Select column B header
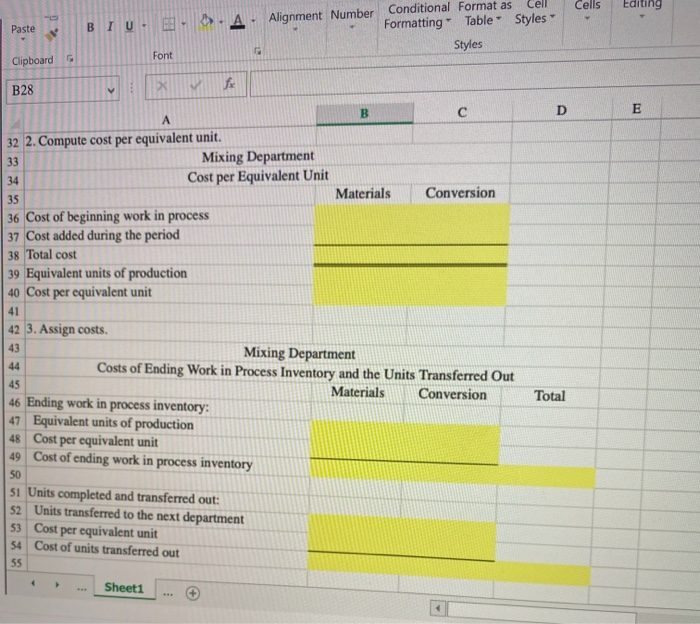 click(365, 113)
